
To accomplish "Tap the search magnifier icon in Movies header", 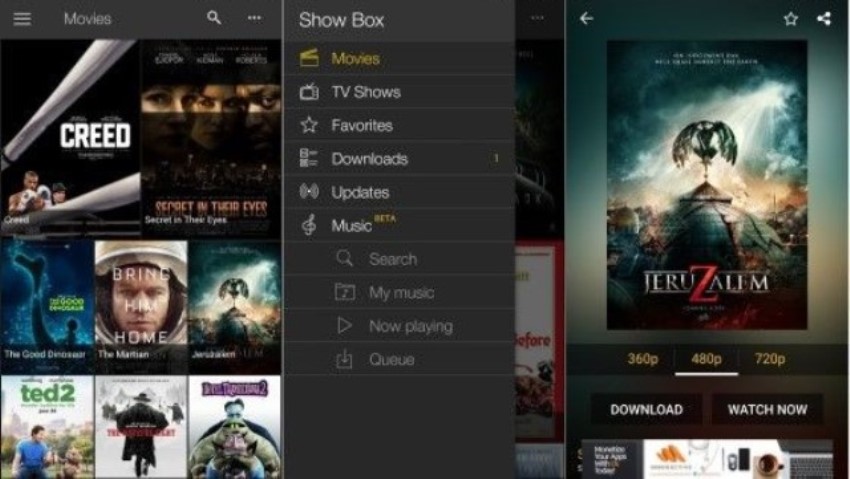I will (214, 18).
